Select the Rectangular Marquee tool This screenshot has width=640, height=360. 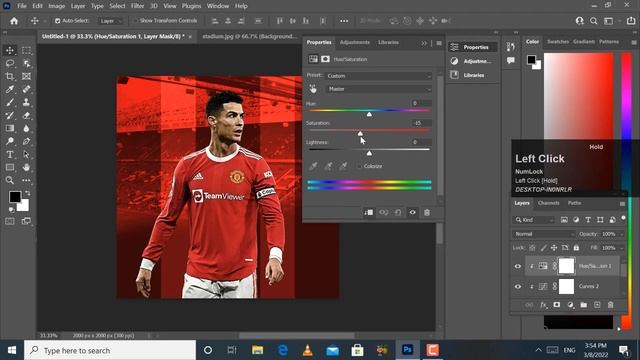click(26, 50)
